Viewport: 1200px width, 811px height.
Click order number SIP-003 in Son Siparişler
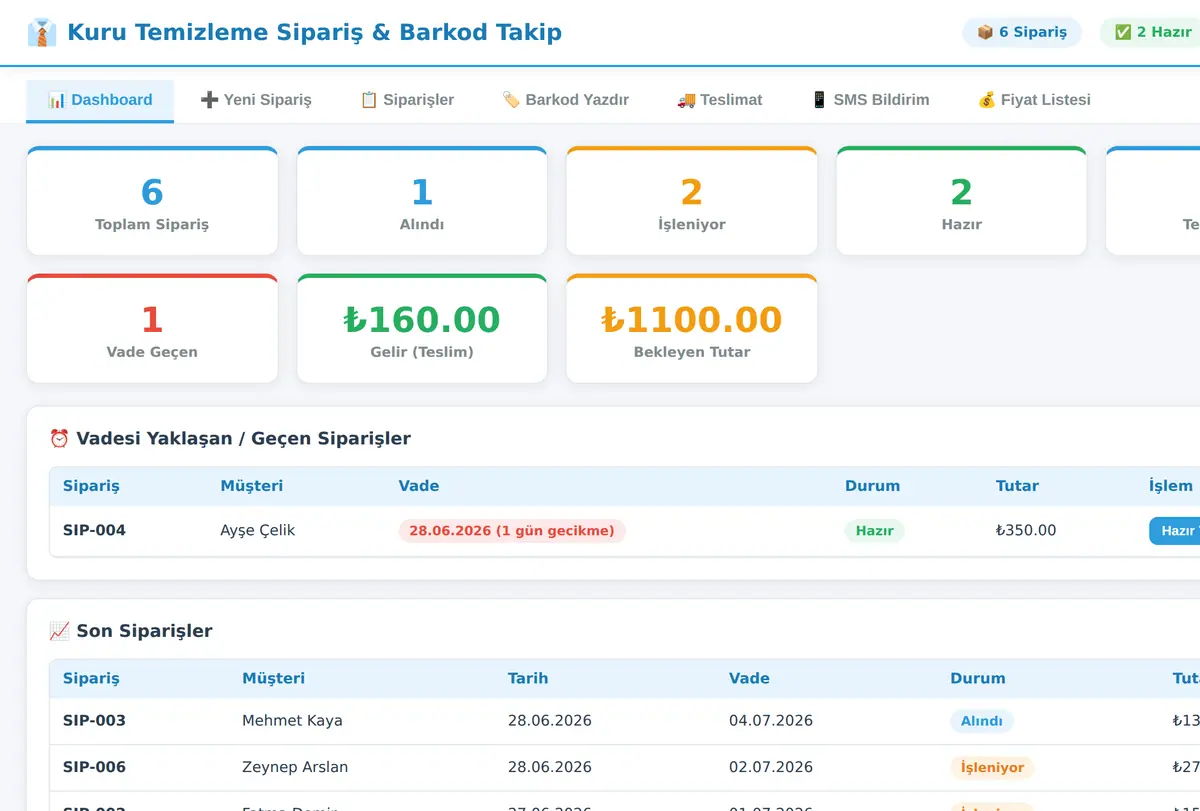pos(94,720)
